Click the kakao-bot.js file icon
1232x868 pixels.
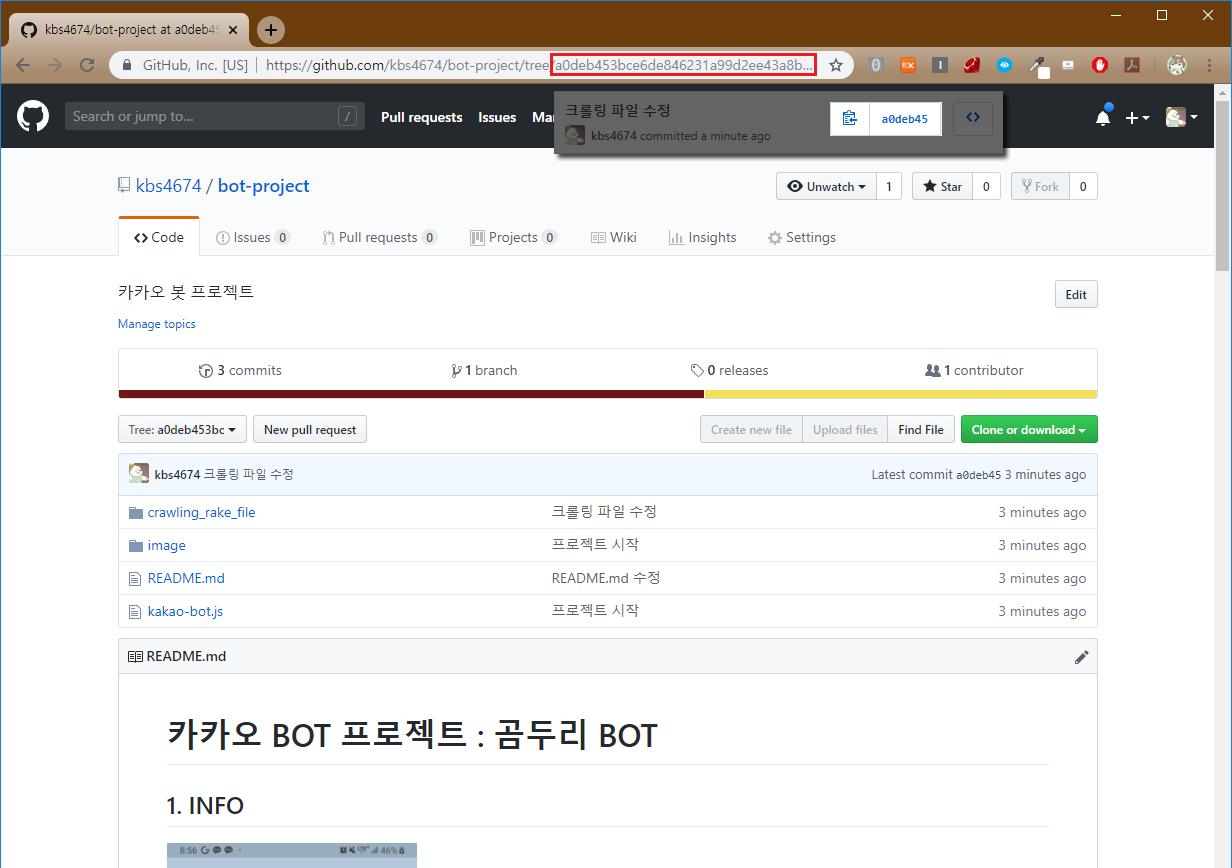pyautogui.click(x=136, y=612)
